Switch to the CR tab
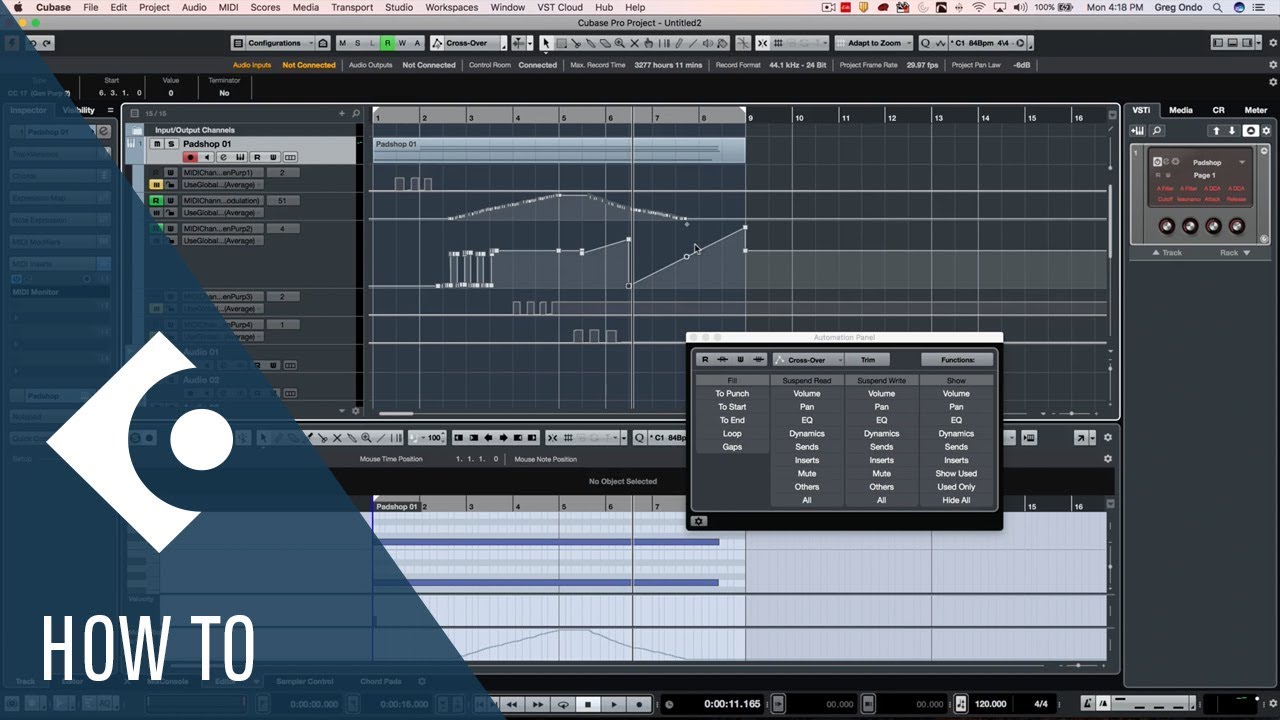This screenshot has height=720, width=1280. pos(1218,110)
